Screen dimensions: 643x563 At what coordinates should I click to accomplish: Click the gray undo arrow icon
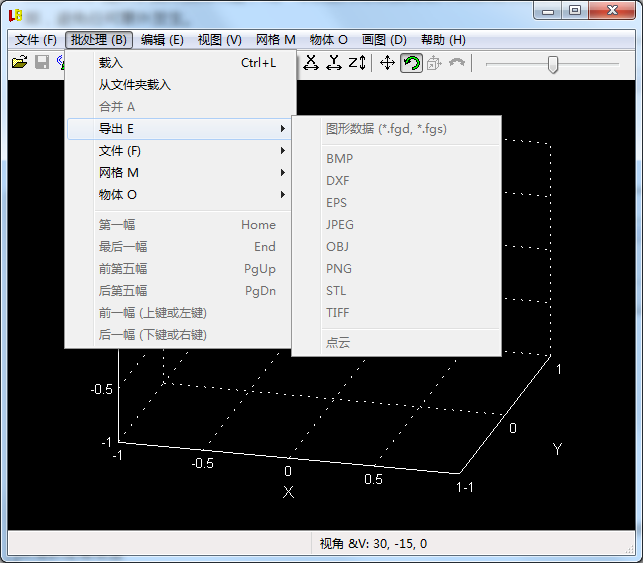coord(457,62)
